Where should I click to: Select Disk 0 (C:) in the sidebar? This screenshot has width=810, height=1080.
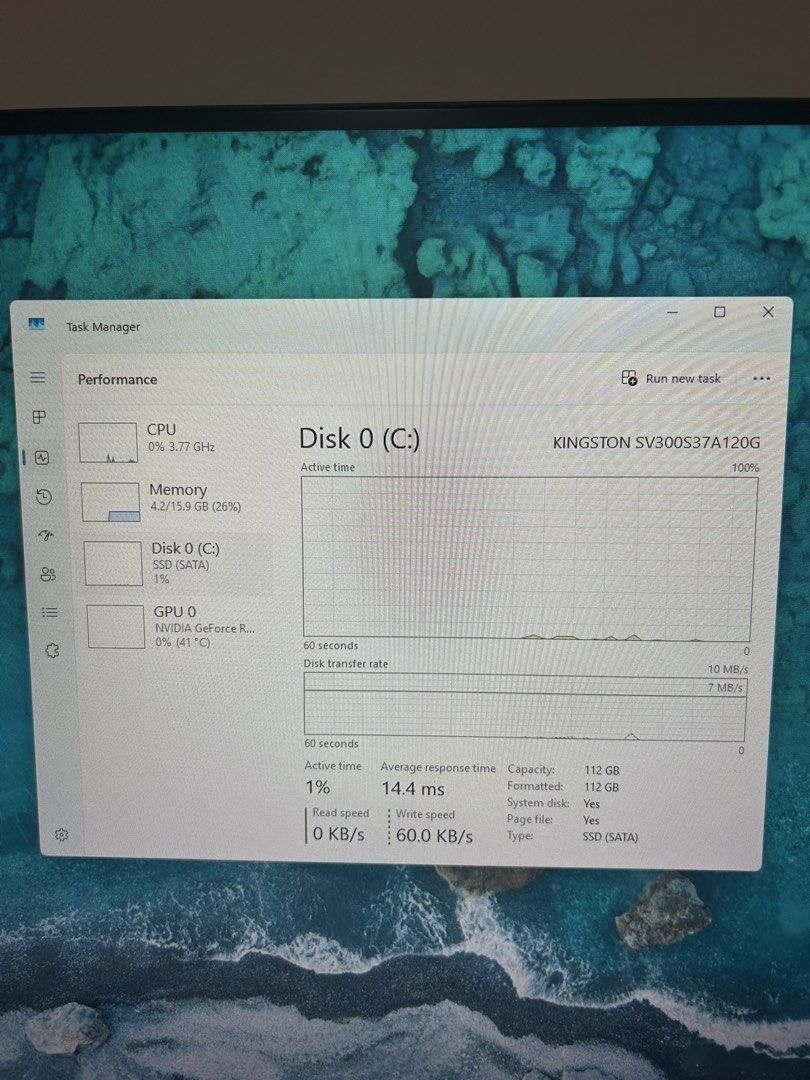pyautogui.click(x=177, y=563)
